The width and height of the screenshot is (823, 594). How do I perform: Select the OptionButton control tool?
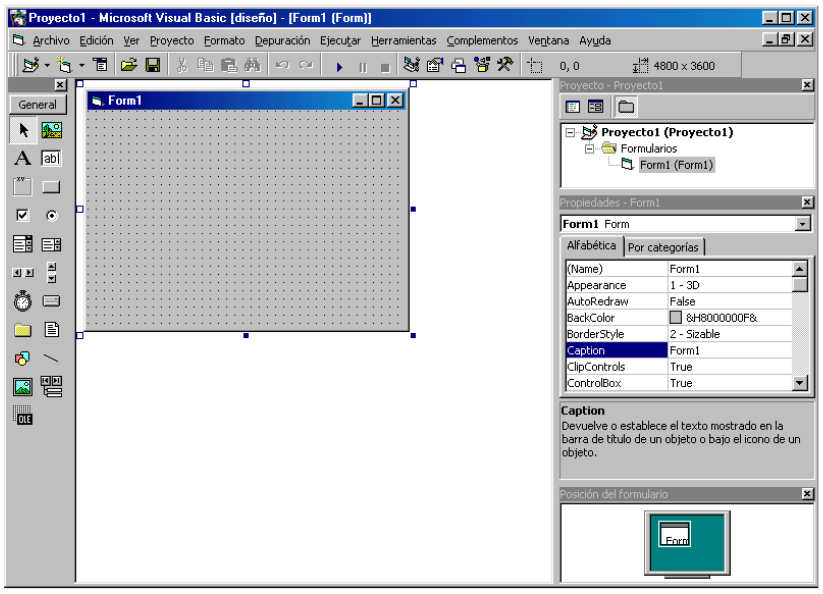coord(51,215)
